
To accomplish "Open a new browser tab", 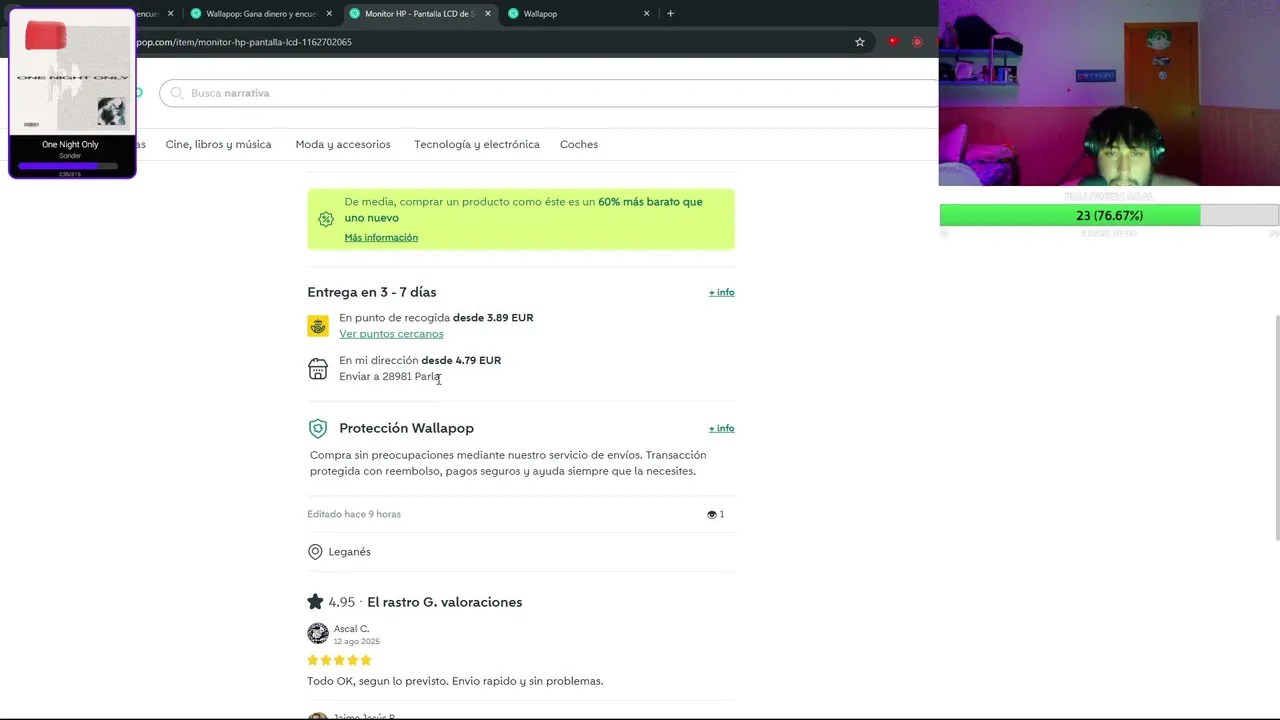I will (670, 14).
